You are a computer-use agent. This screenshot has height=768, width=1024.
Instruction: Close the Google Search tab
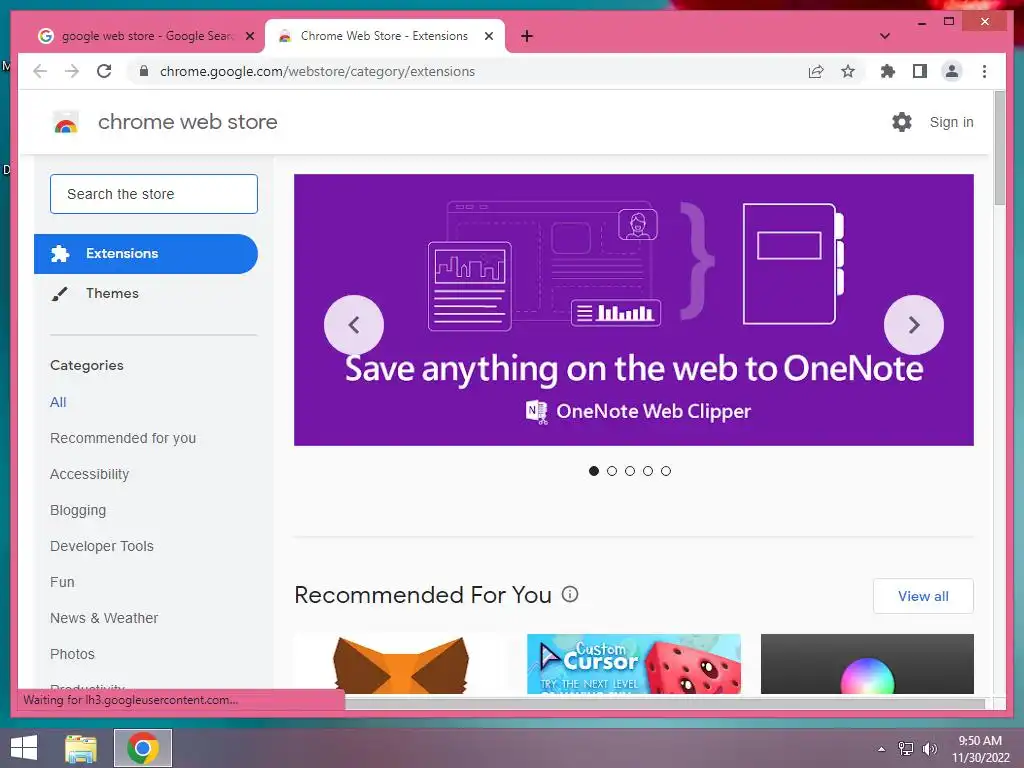click(x=249, y=36)
